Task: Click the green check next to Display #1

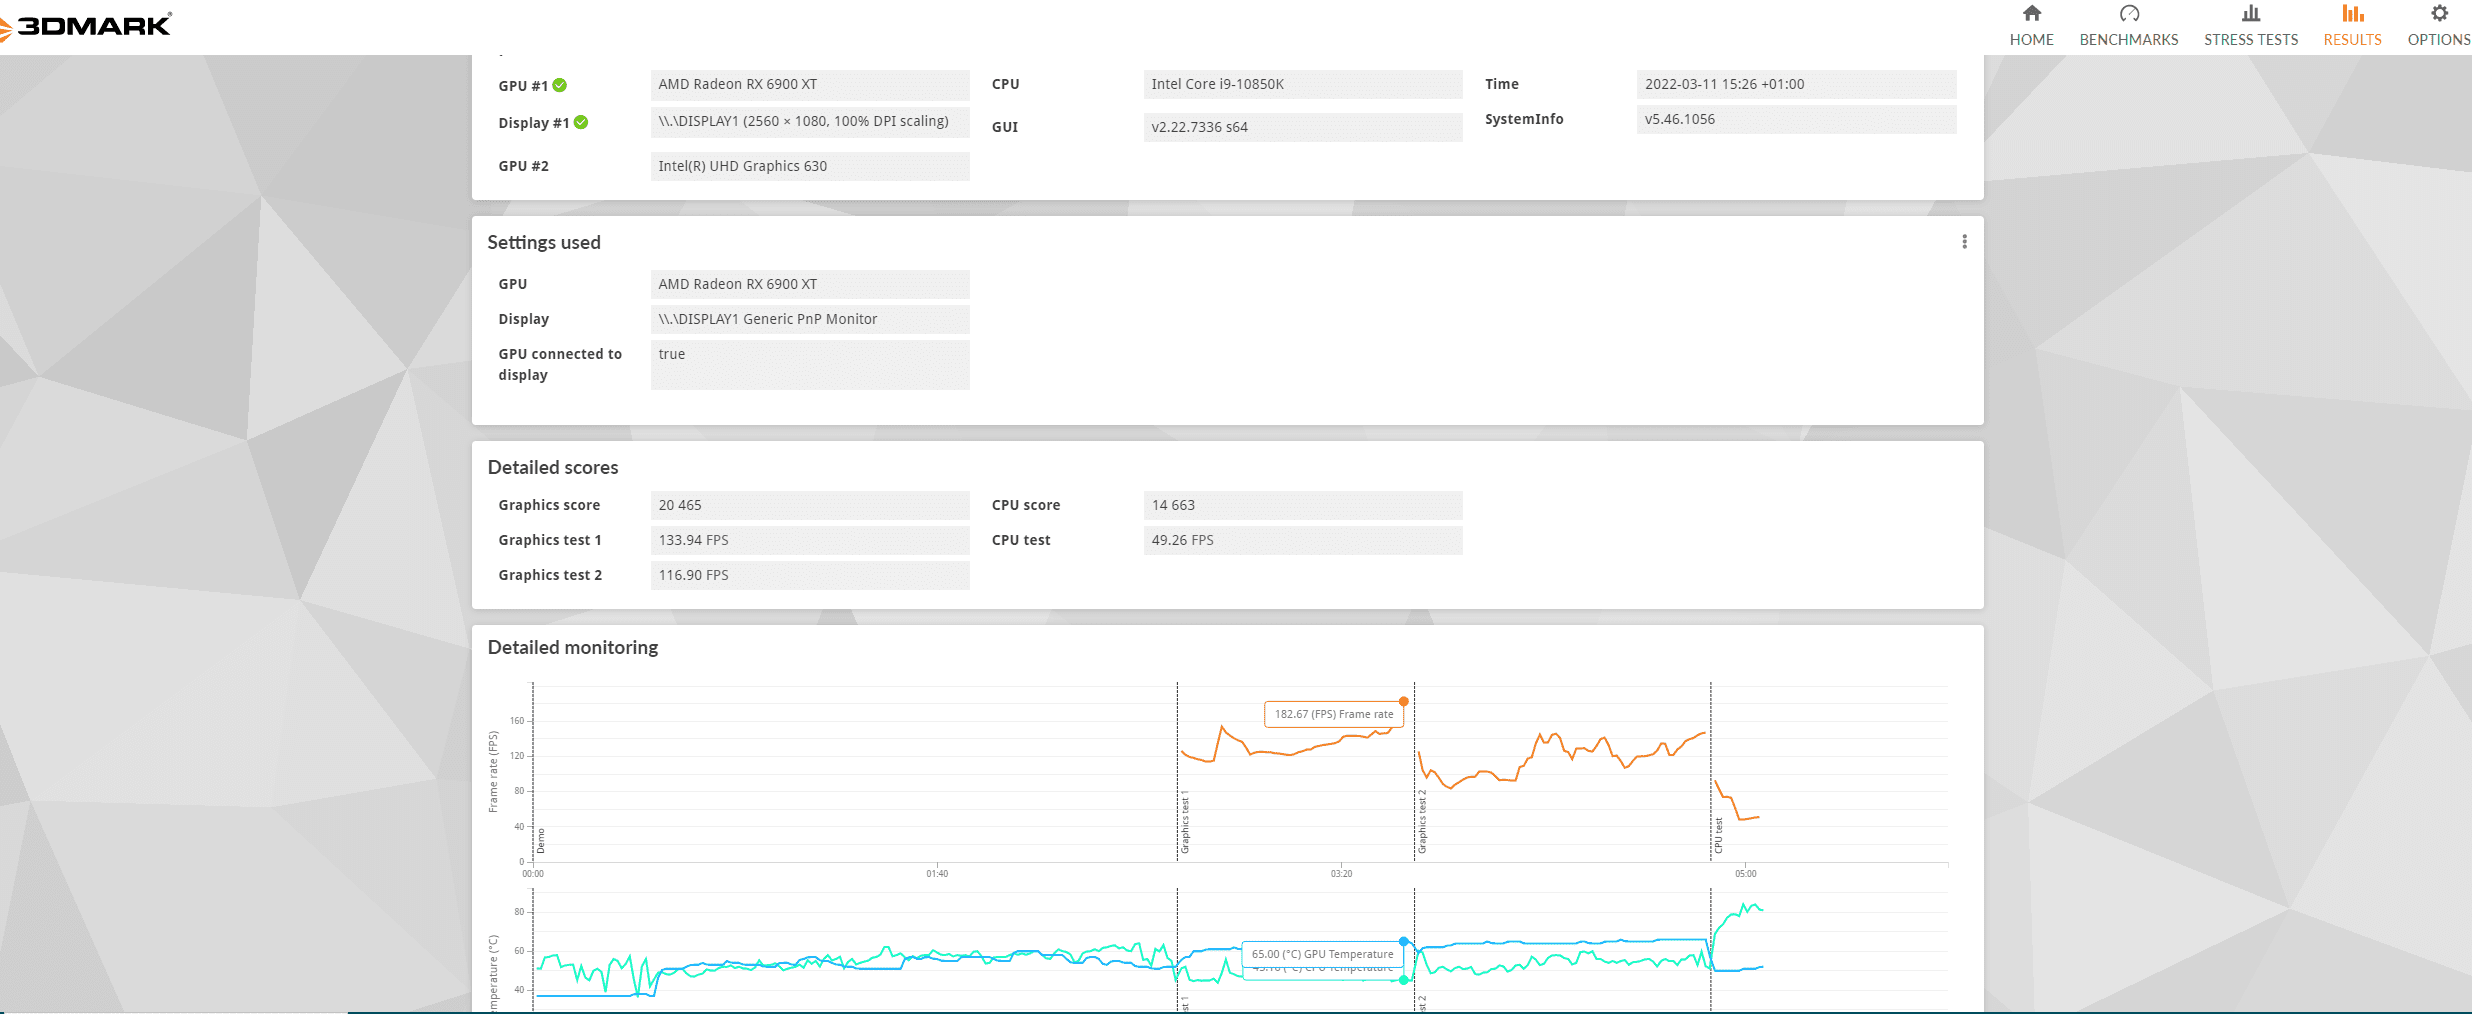Action: (581, 122)
